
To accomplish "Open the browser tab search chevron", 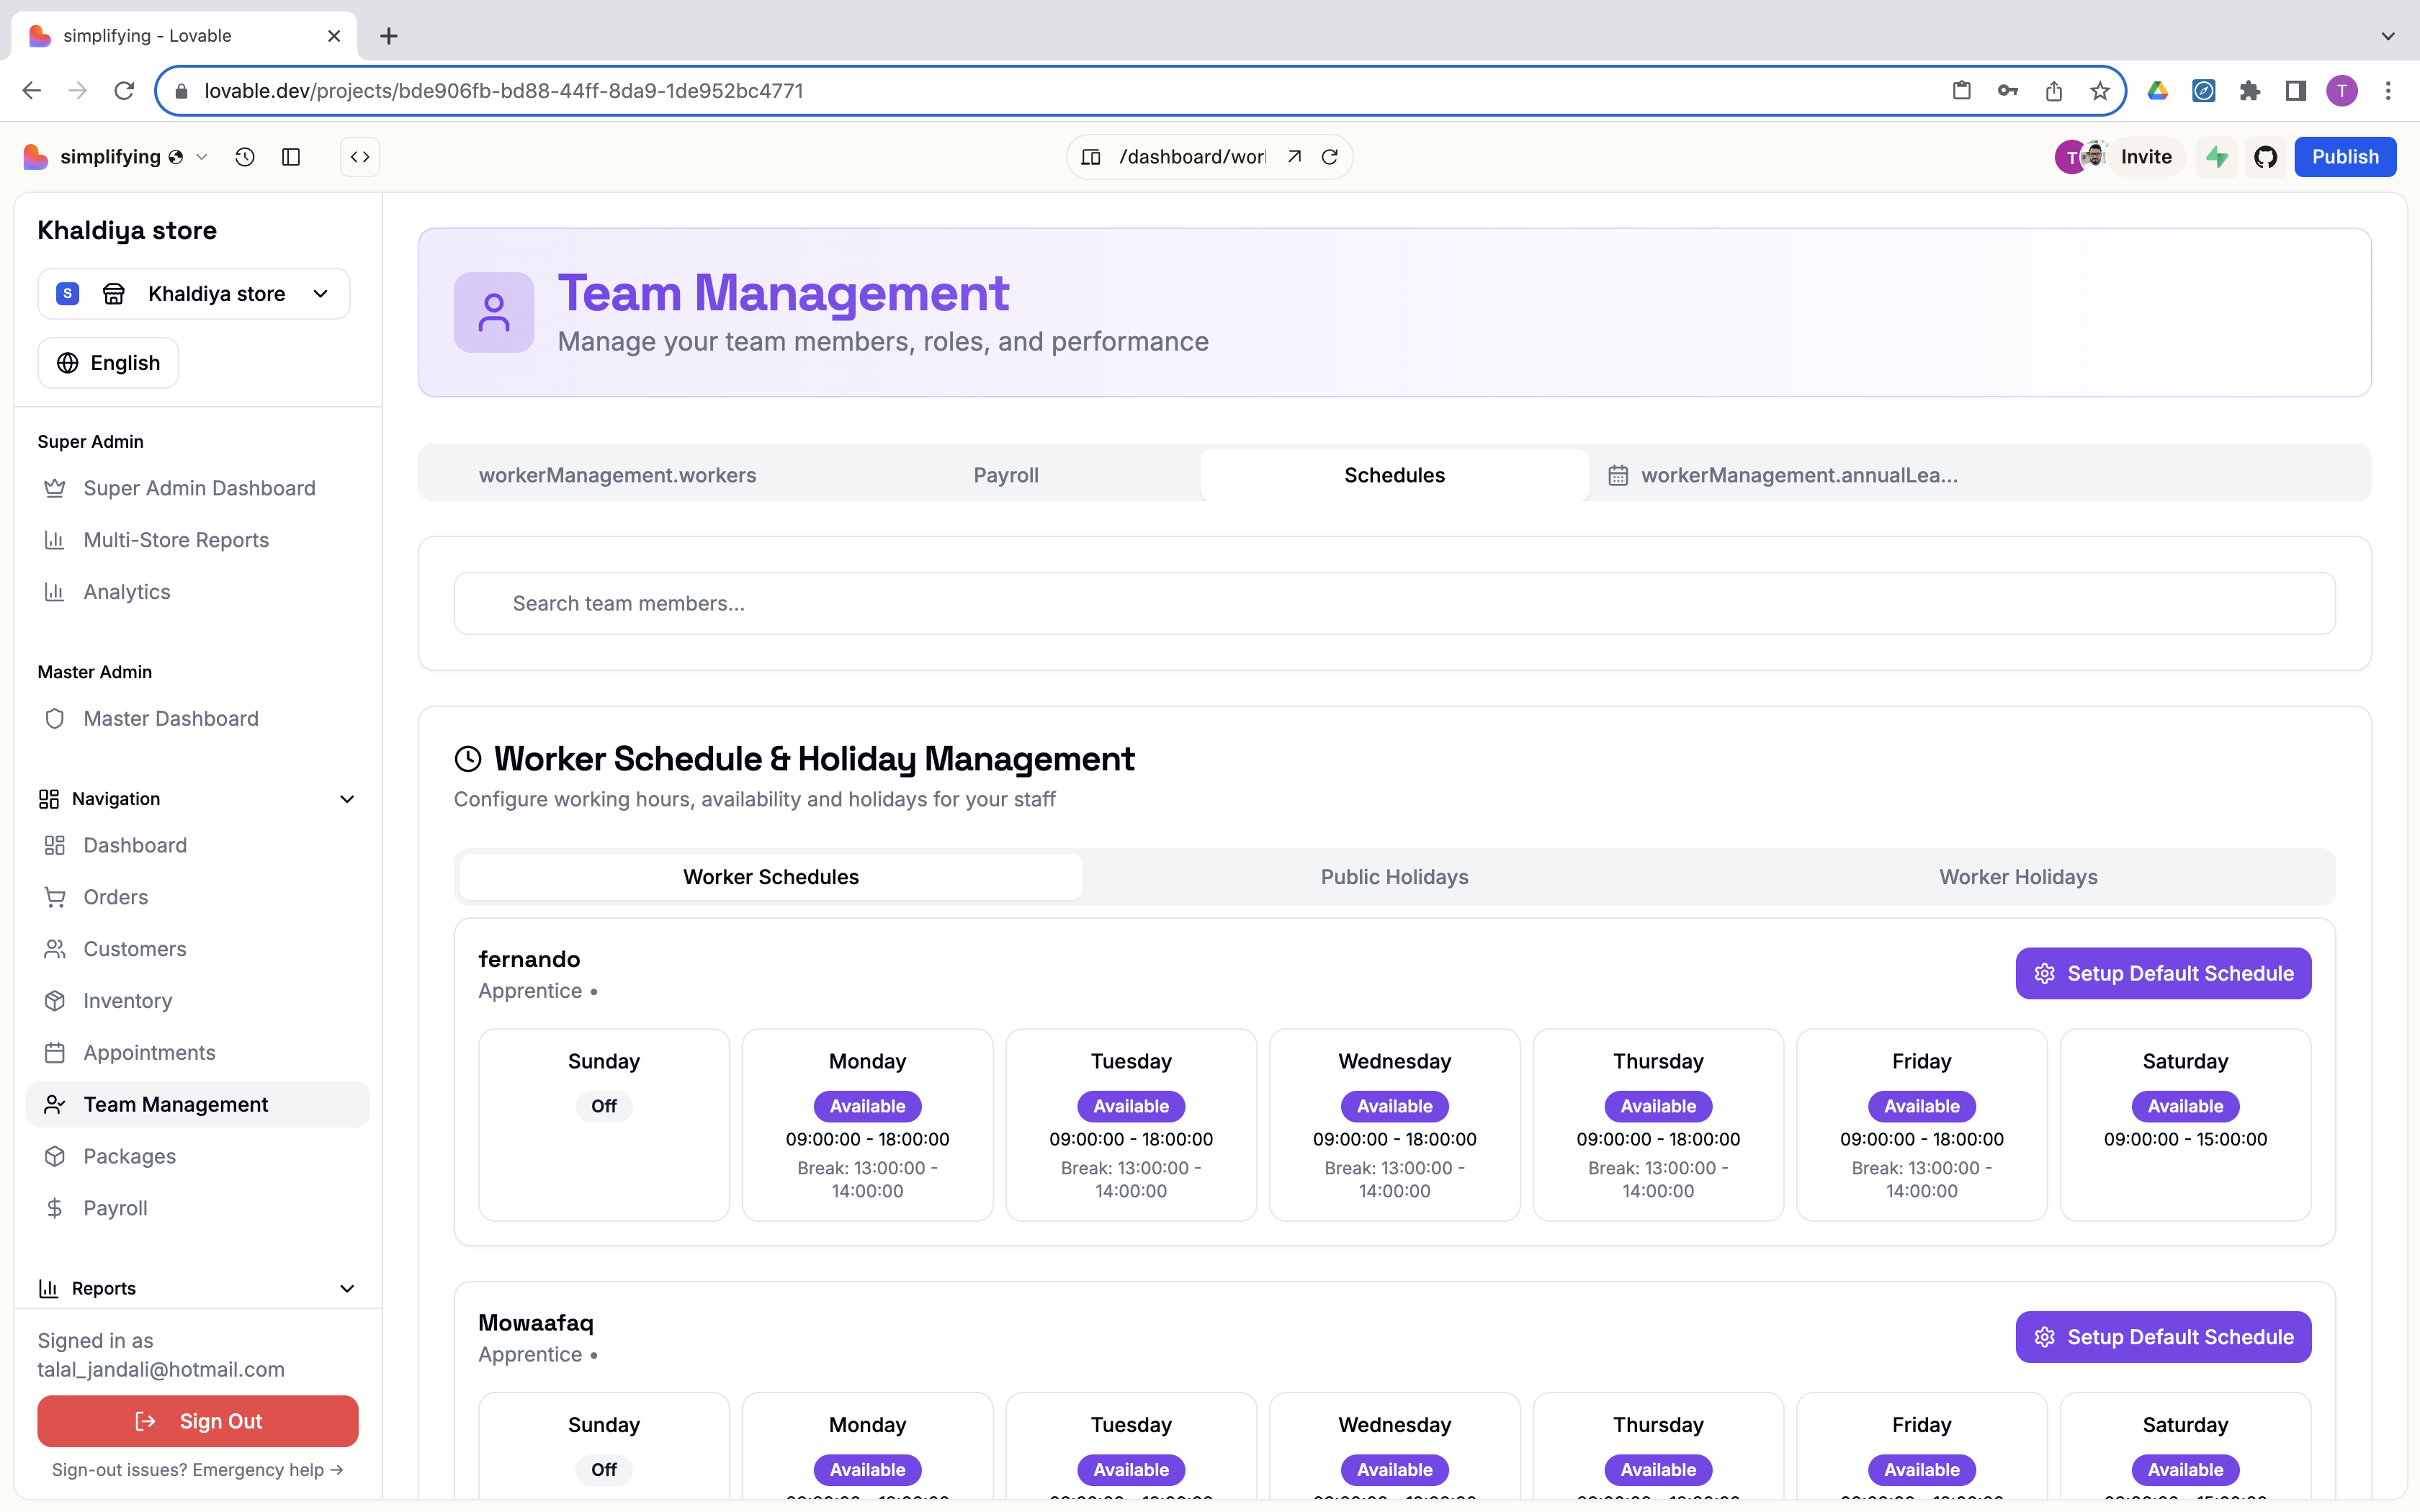I will (2388, 36).
